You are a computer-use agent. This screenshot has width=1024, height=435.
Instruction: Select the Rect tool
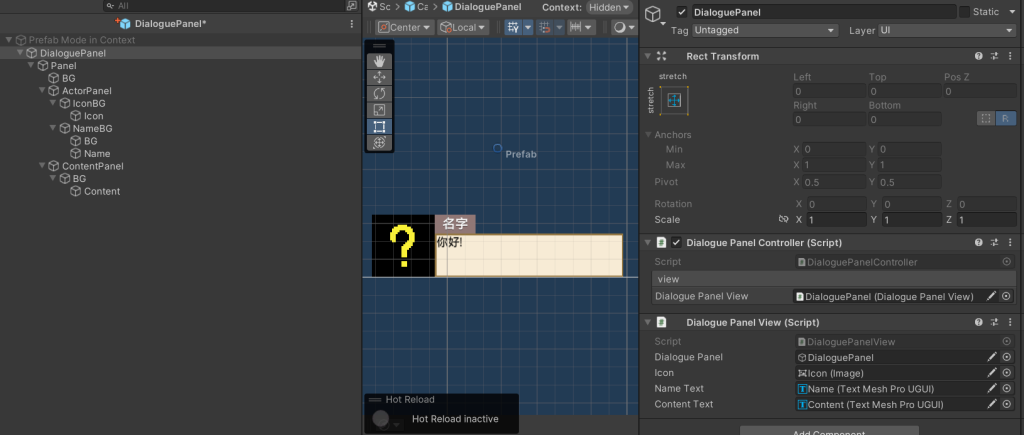[x=379, y=126]
